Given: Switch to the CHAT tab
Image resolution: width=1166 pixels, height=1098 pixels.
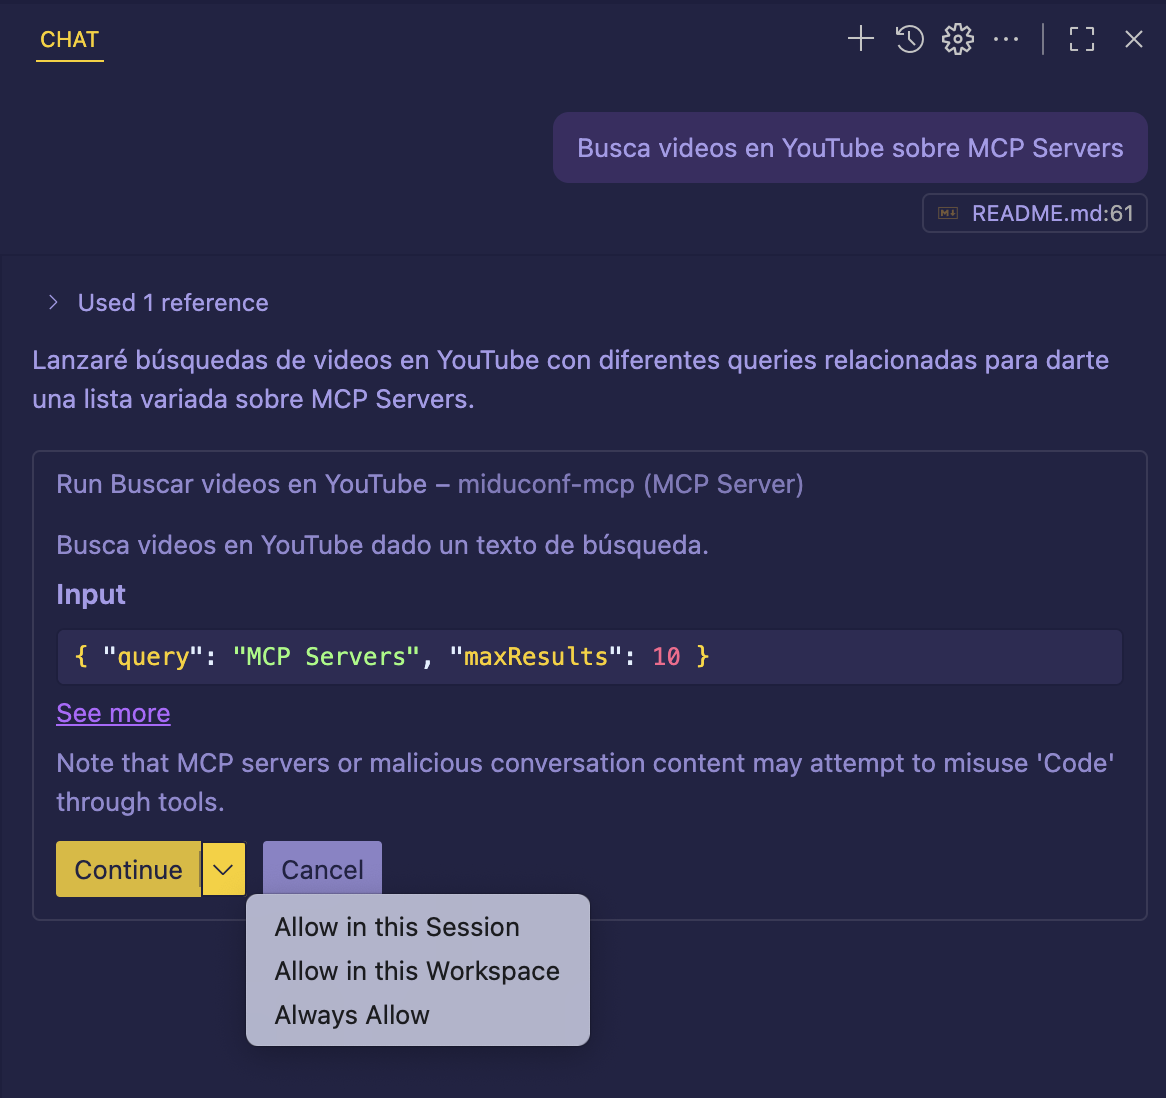Looking at the screenshot, I should coord(69,40).
